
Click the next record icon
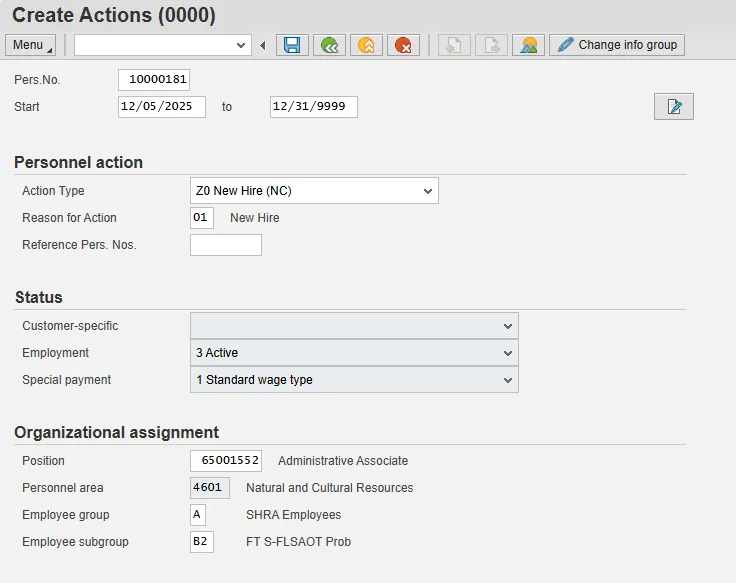(x=491, y=45)
